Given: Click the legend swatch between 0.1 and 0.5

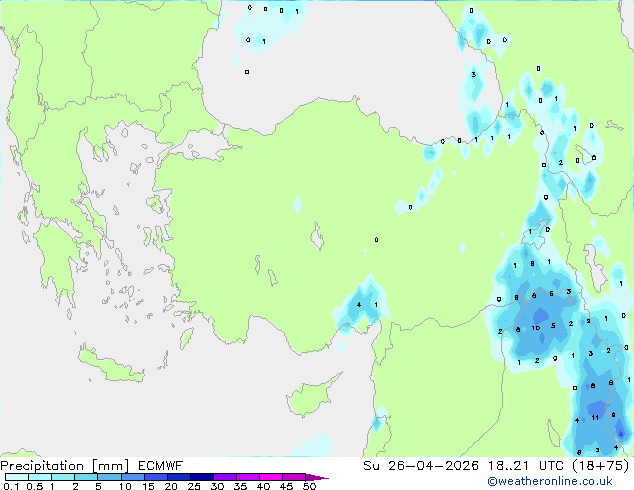Looking at the screenshot, I should coord(17,477).
